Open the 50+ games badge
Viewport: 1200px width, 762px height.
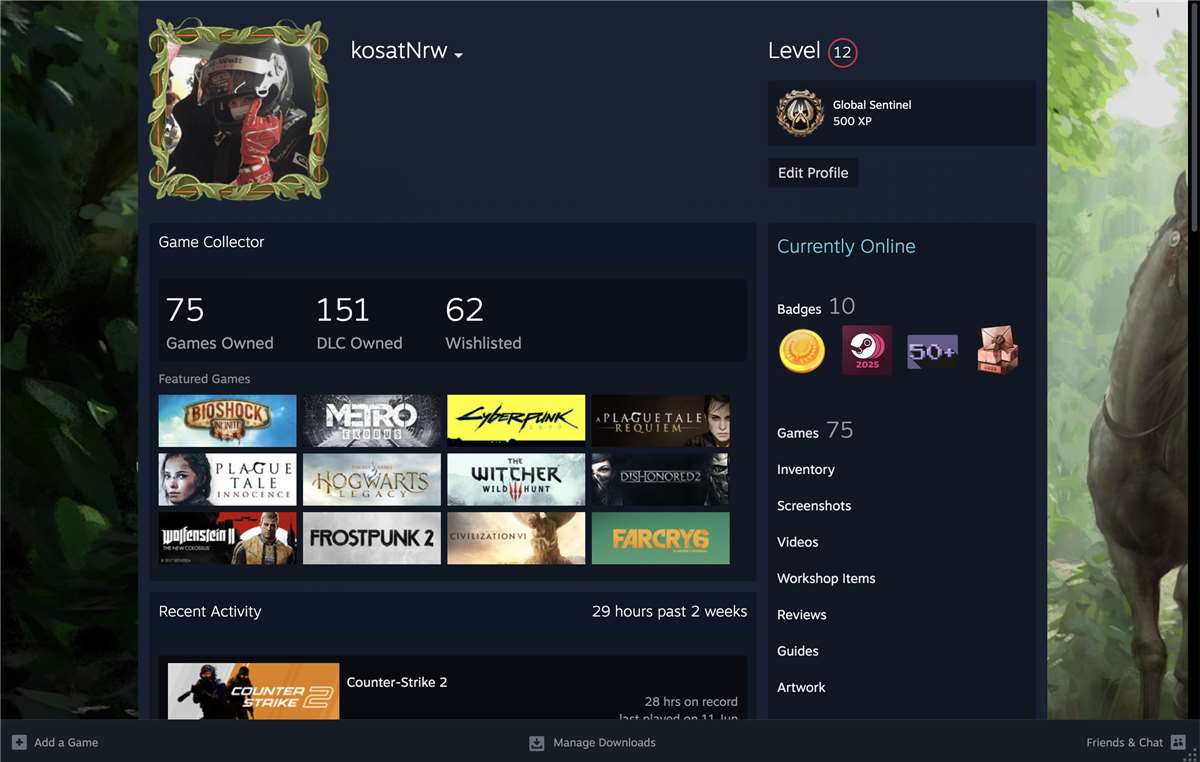(932, 351)
